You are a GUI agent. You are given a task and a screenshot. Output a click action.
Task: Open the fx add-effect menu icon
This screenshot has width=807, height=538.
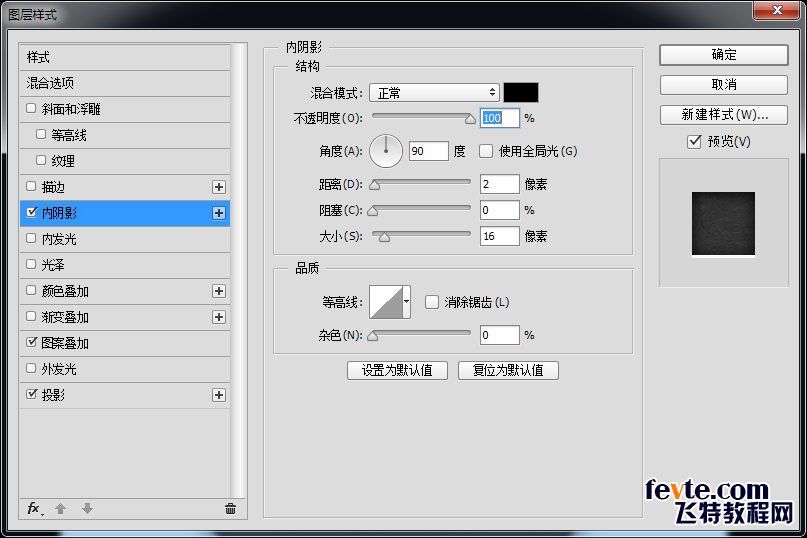click(34, 509)
